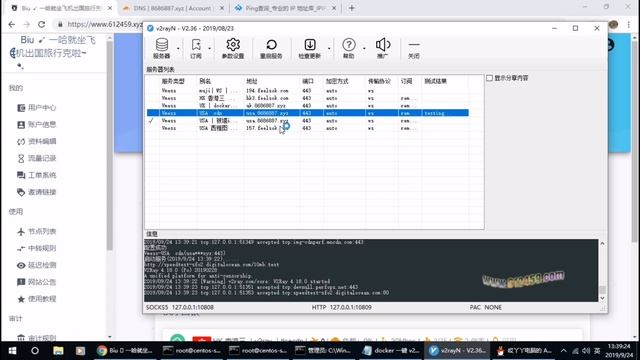Open the 服务器 servers toolbar button

162,48
